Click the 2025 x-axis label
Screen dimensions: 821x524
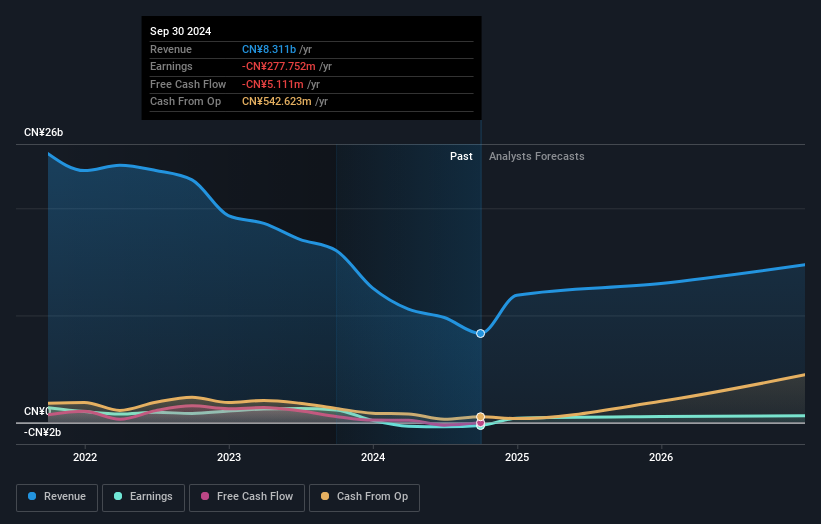click(517, 458)
